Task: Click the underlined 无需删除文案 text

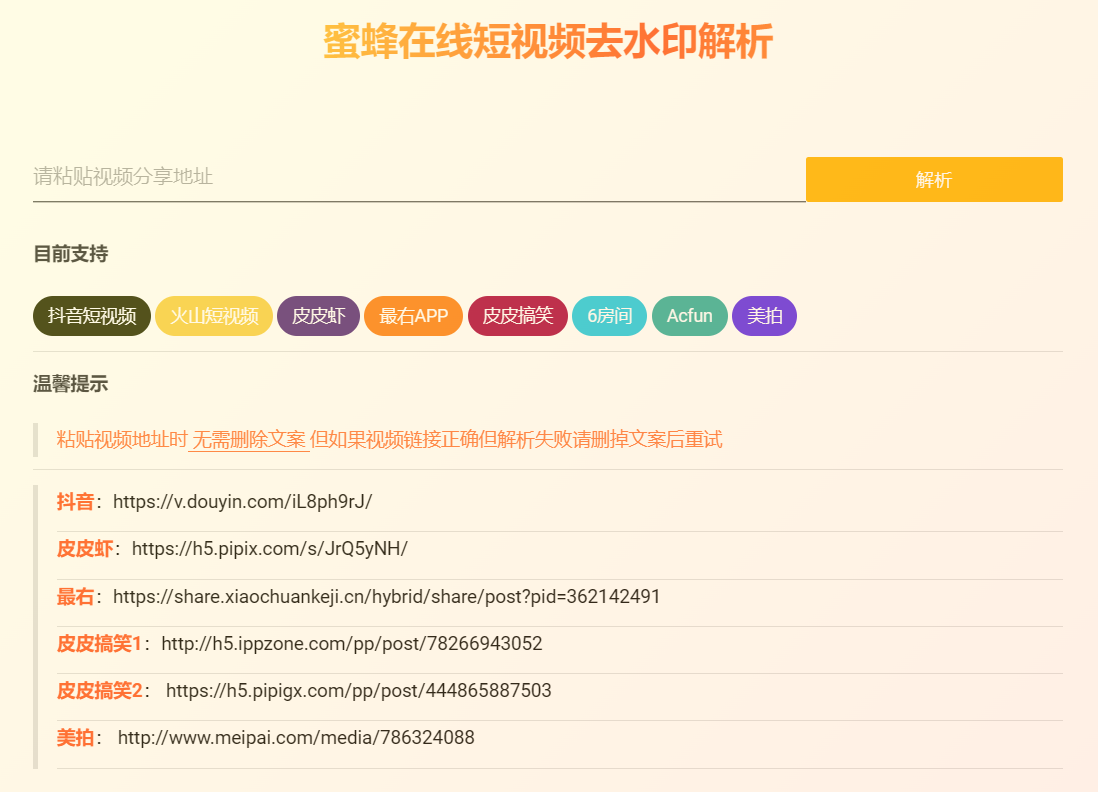Action: (249, 440)
